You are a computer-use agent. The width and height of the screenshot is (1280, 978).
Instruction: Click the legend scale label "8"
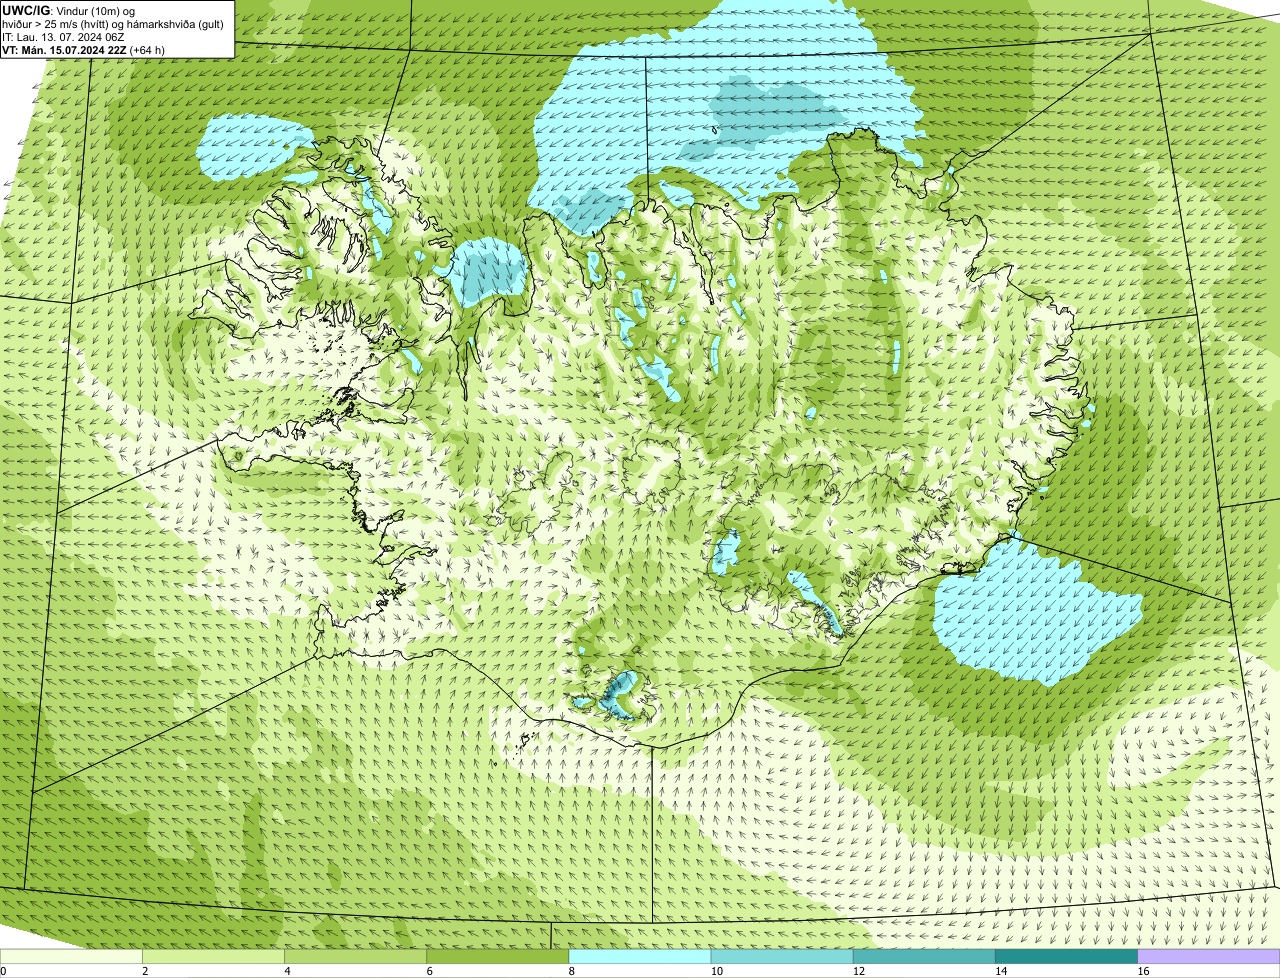[572, 971]
